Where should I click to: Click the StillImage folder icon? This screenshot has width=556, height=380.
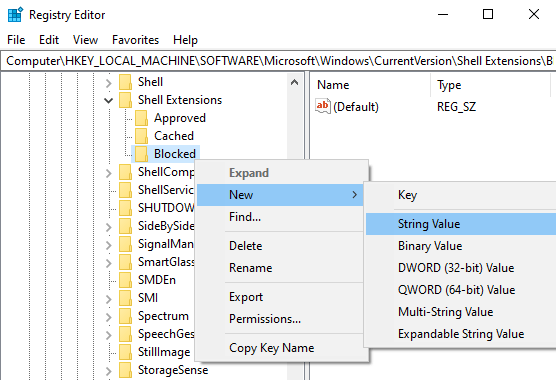[x=125, y=352]
